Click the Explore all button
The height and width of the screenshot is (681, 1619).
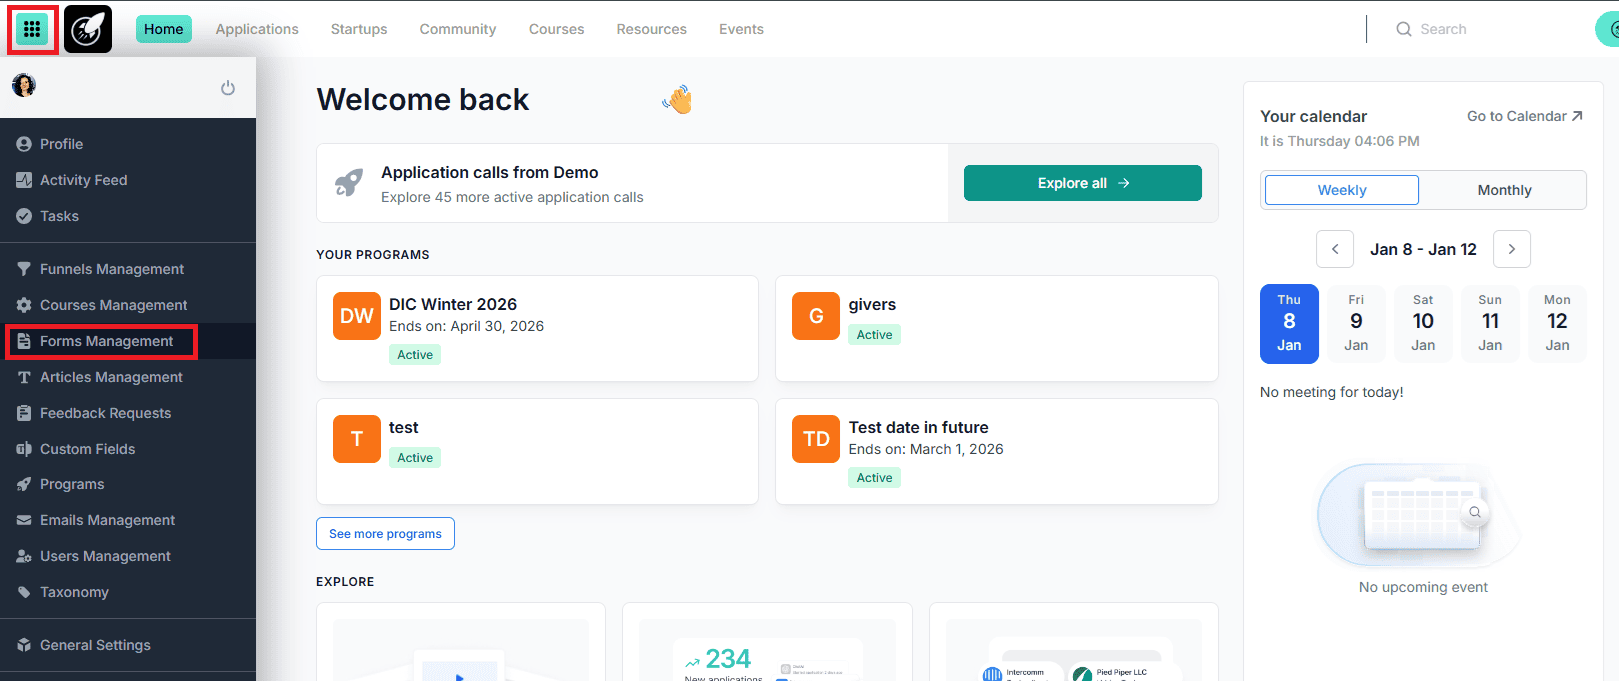(x=1082, y=183)
